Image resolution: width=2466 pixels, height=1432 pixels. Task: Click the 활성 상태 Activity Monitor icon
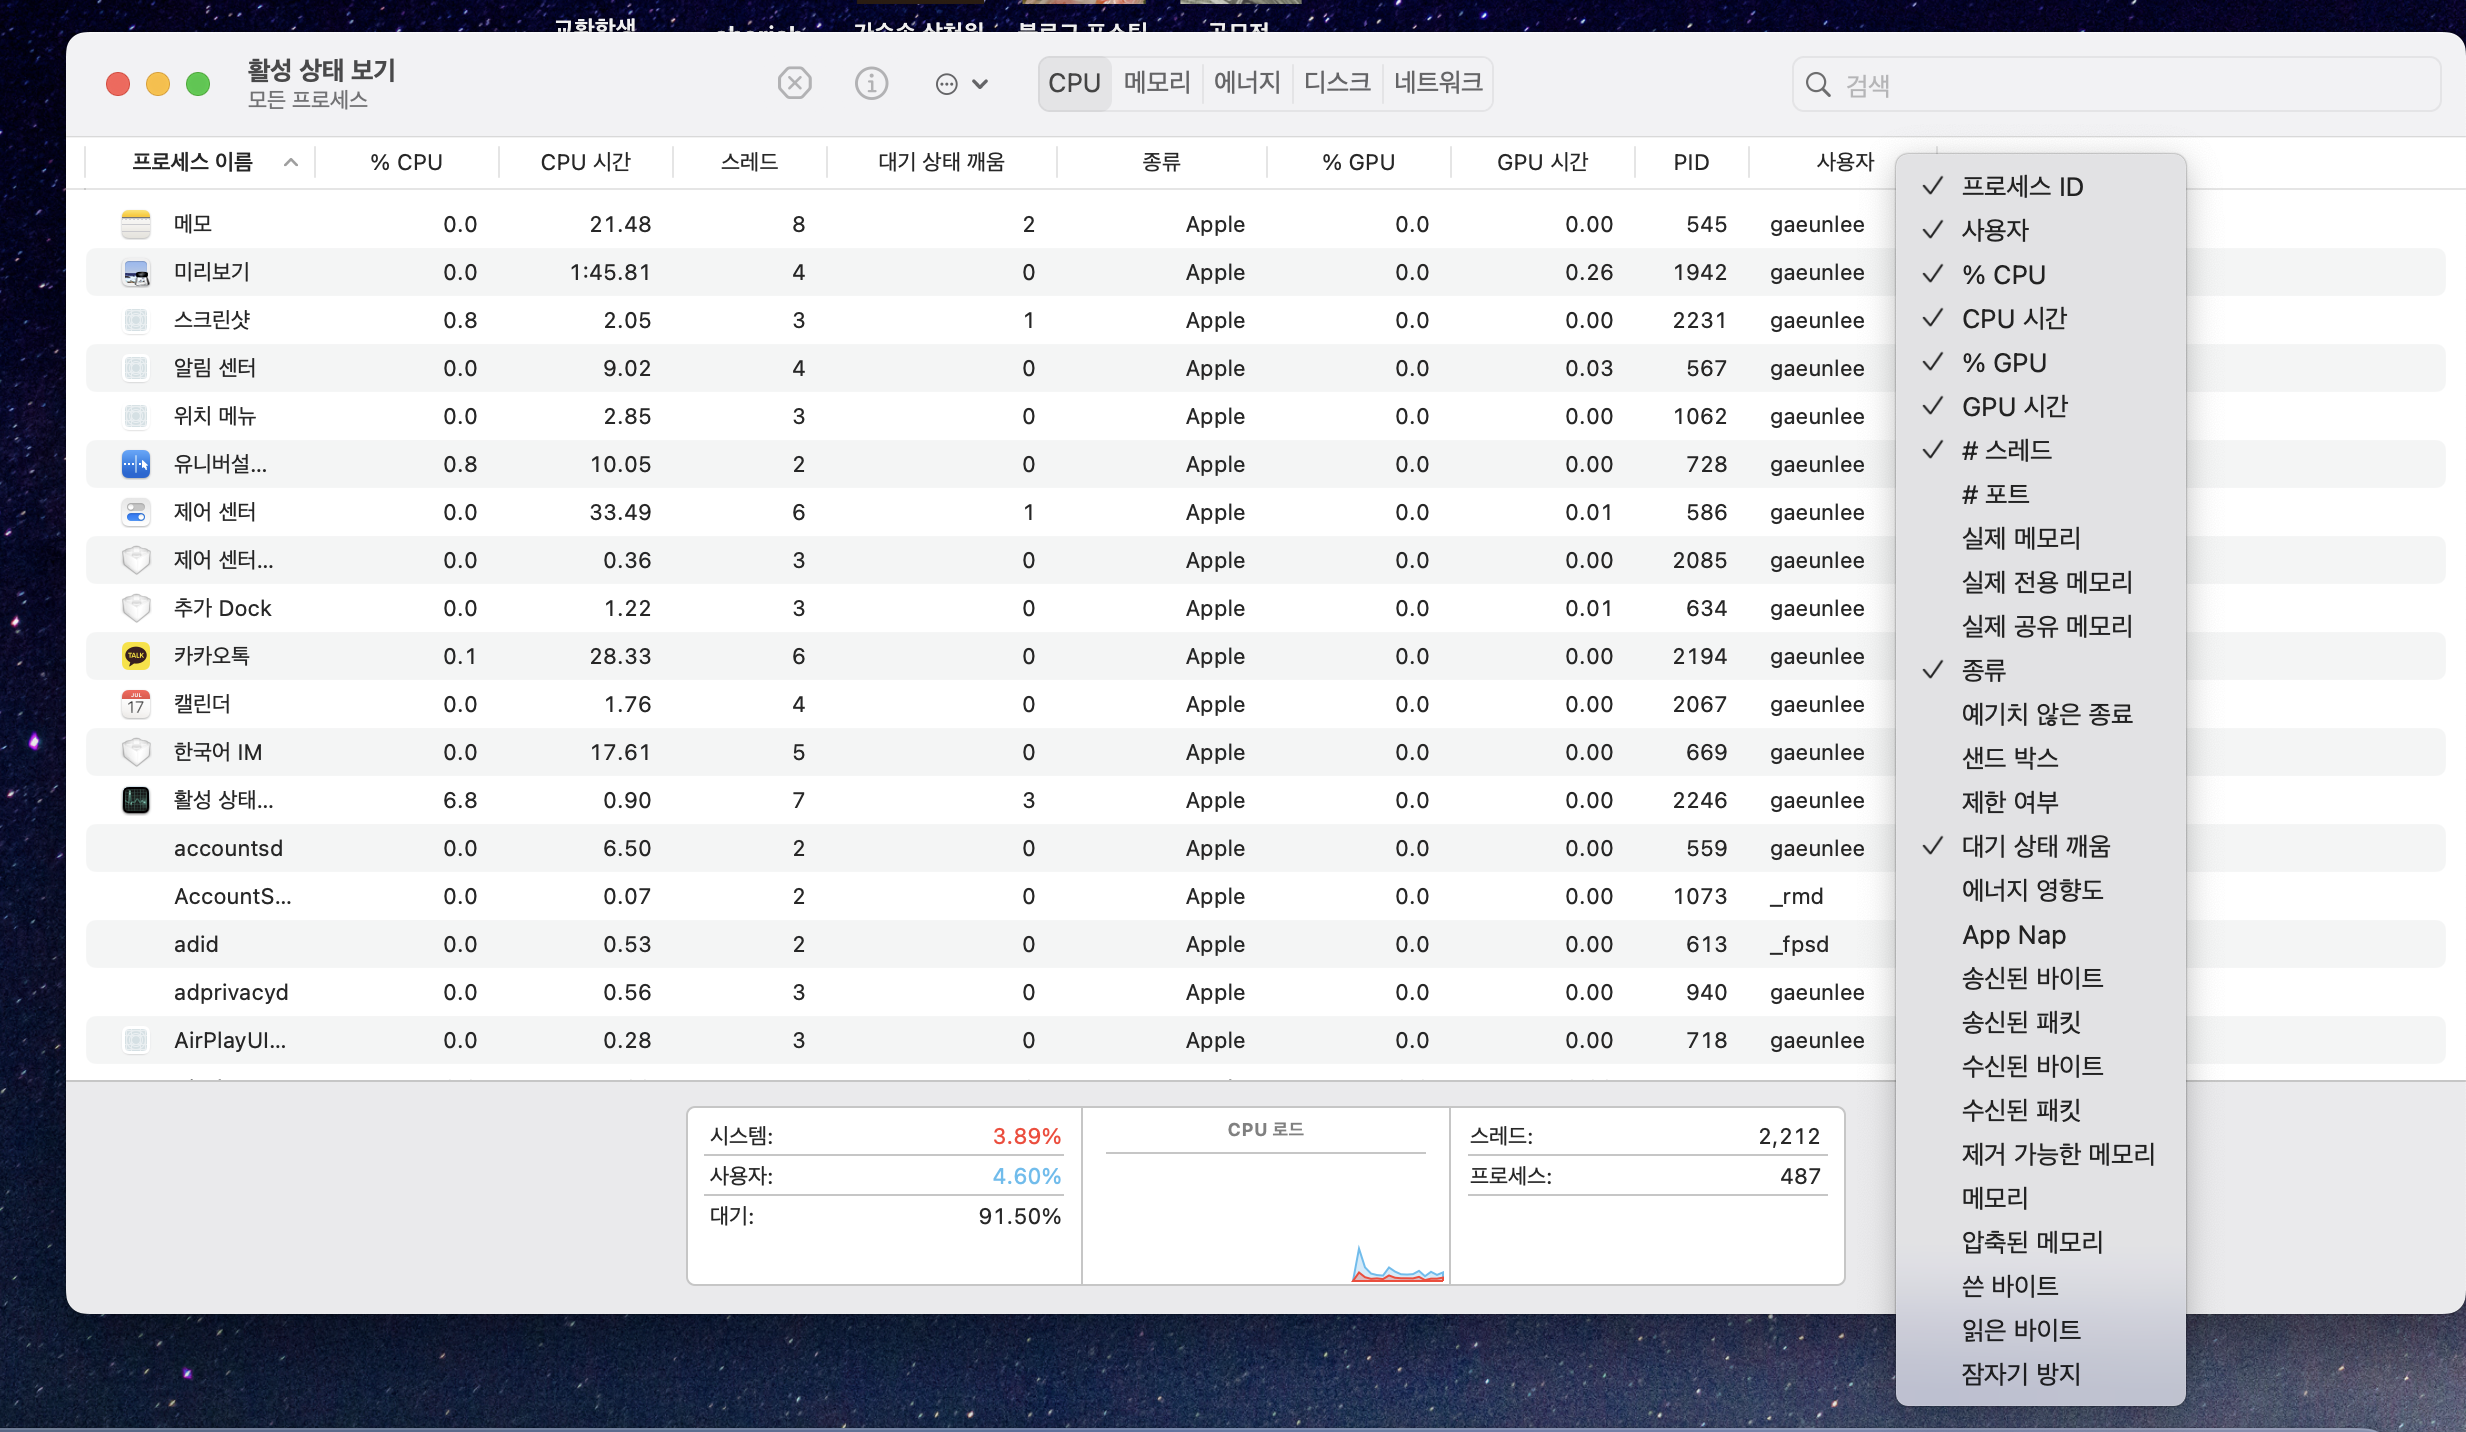pyautogui.click(x=136, y=800)
